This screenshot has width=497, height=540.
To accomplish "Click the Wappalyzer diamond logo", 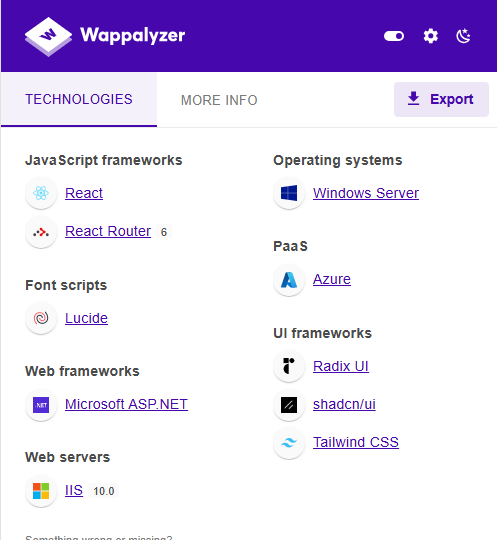I will click(x=48, y=36).
